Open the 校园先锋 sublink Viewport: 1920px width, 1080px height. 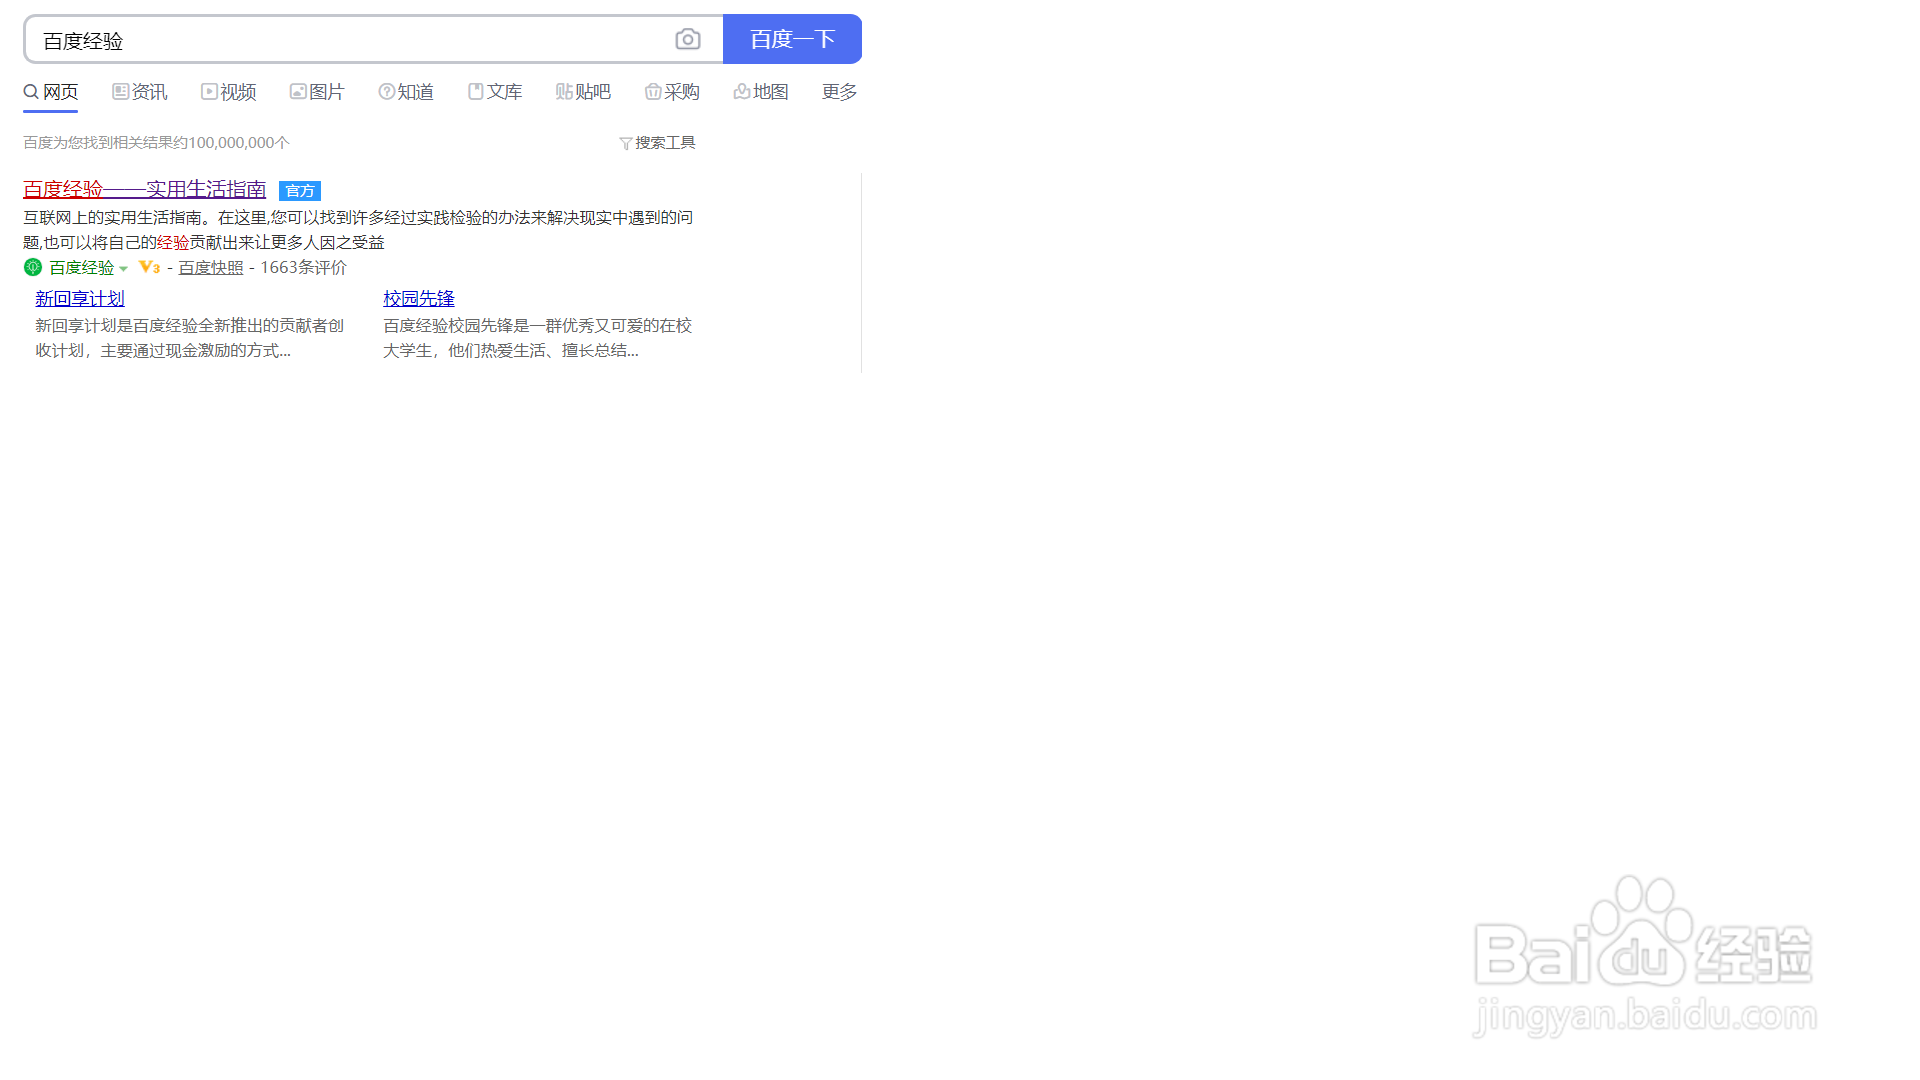(419, 298)
